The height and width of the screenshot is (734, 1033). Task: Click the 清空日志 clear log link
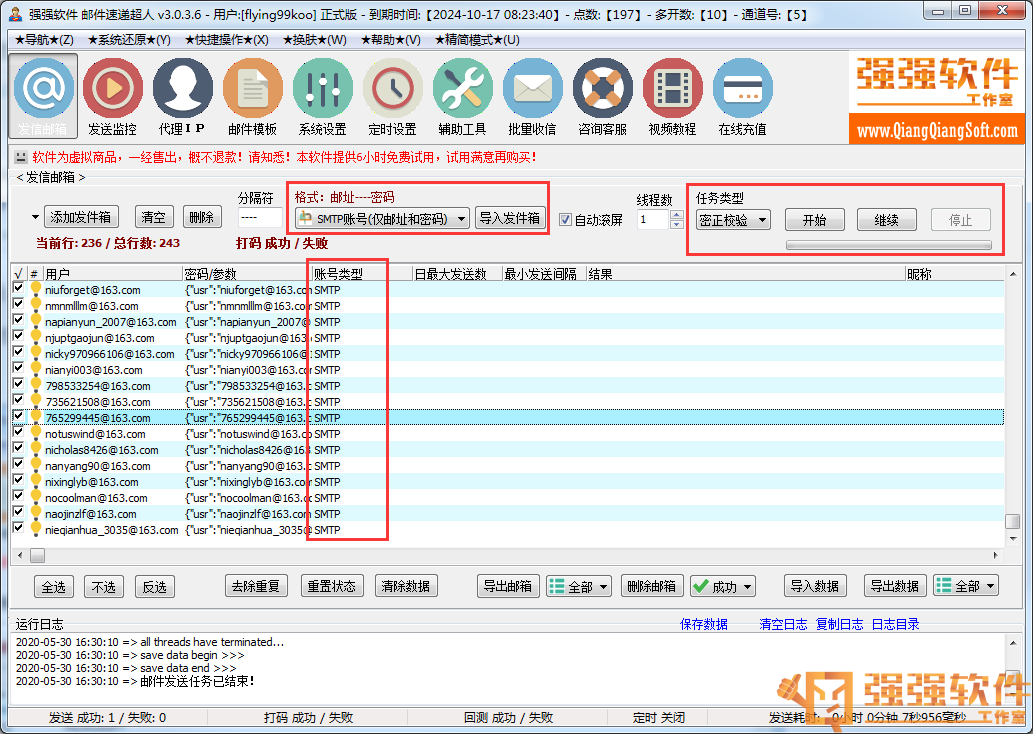(783, 624)
